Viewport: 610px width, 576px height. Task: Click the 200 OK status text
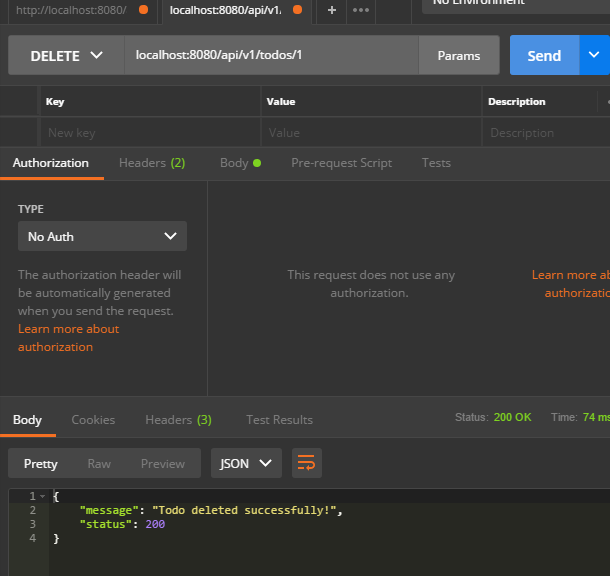(x=512, y=417)
